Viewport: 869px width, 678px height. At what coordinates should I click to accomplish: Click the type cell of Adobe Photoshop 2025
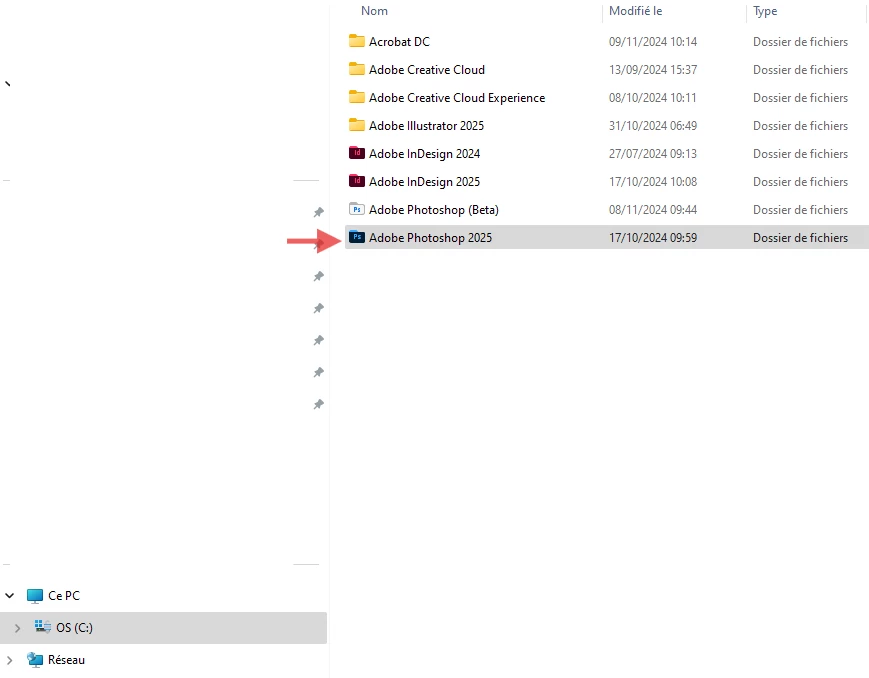(800, 237)
